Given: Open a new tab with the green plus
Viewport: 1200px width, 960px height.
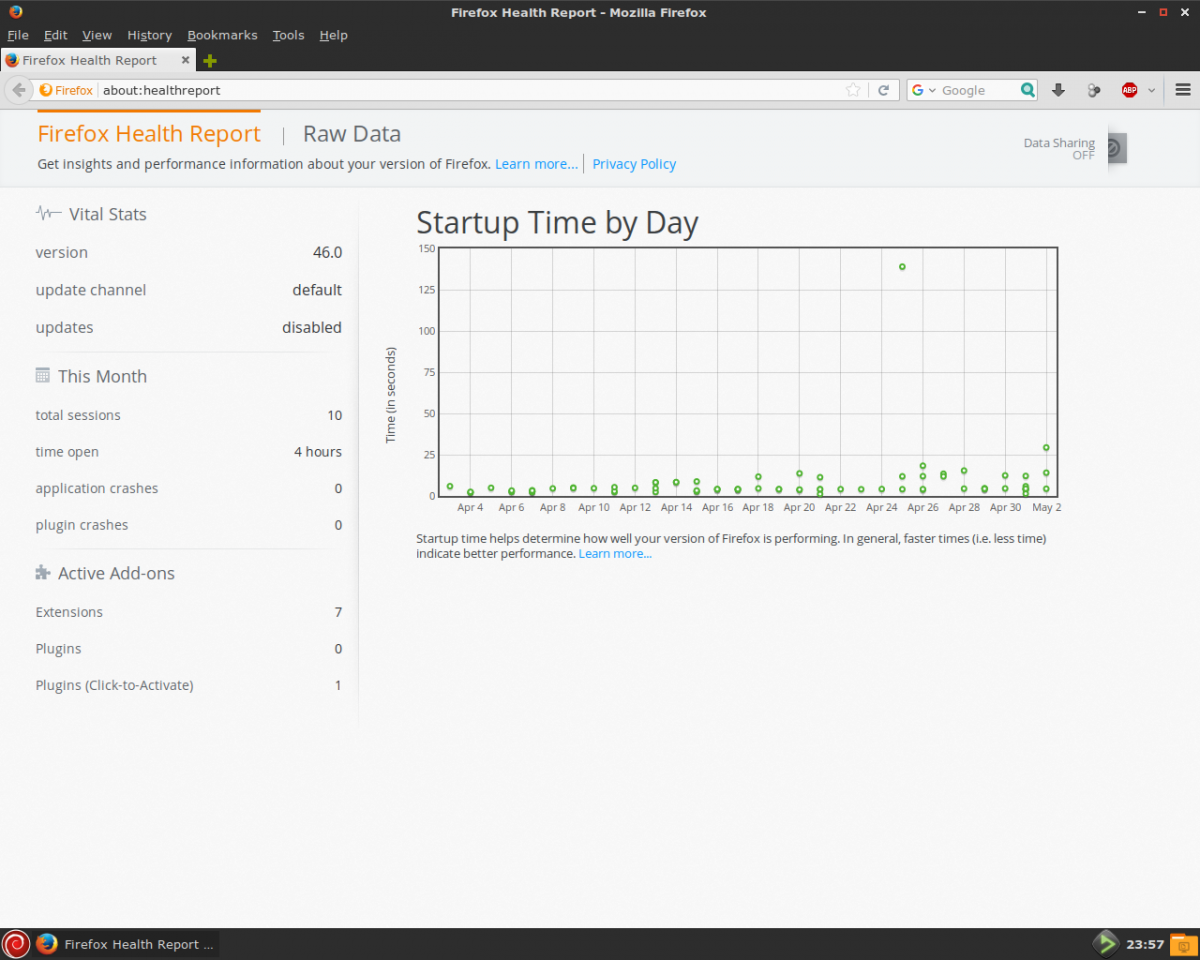Looking at the screenshot, I should coord(209,60).
